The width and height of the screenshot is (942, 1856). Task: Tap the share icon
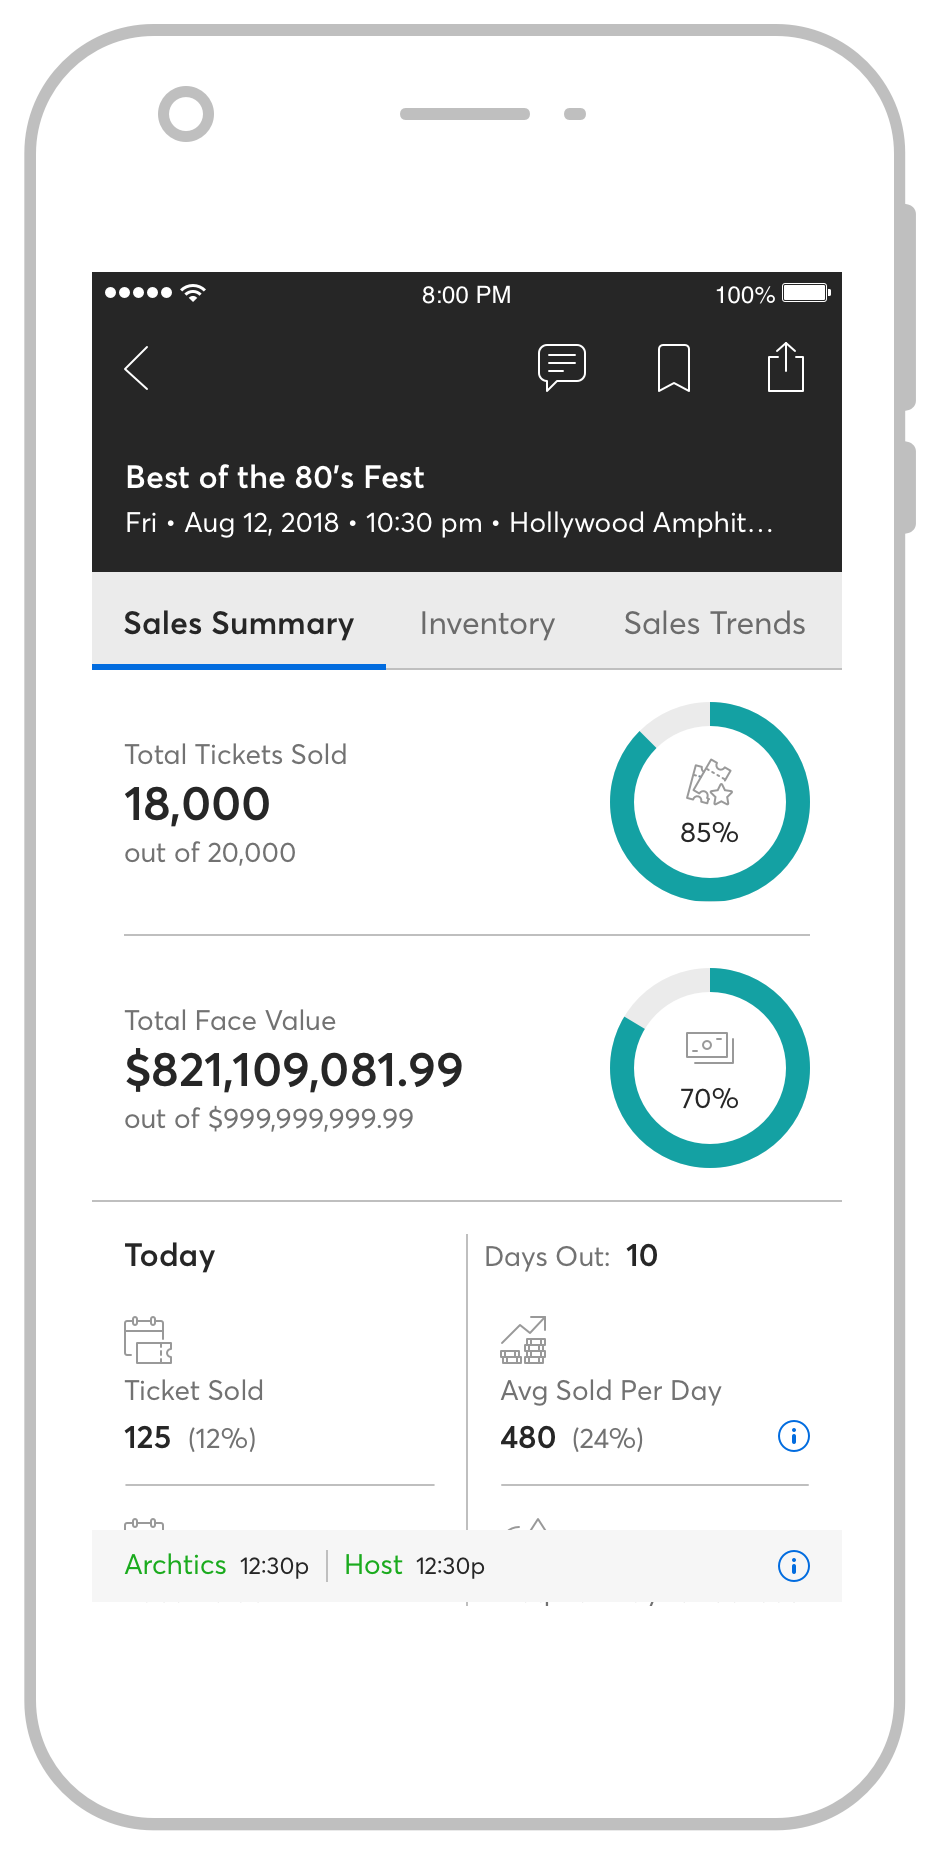(x=786, y=367)
